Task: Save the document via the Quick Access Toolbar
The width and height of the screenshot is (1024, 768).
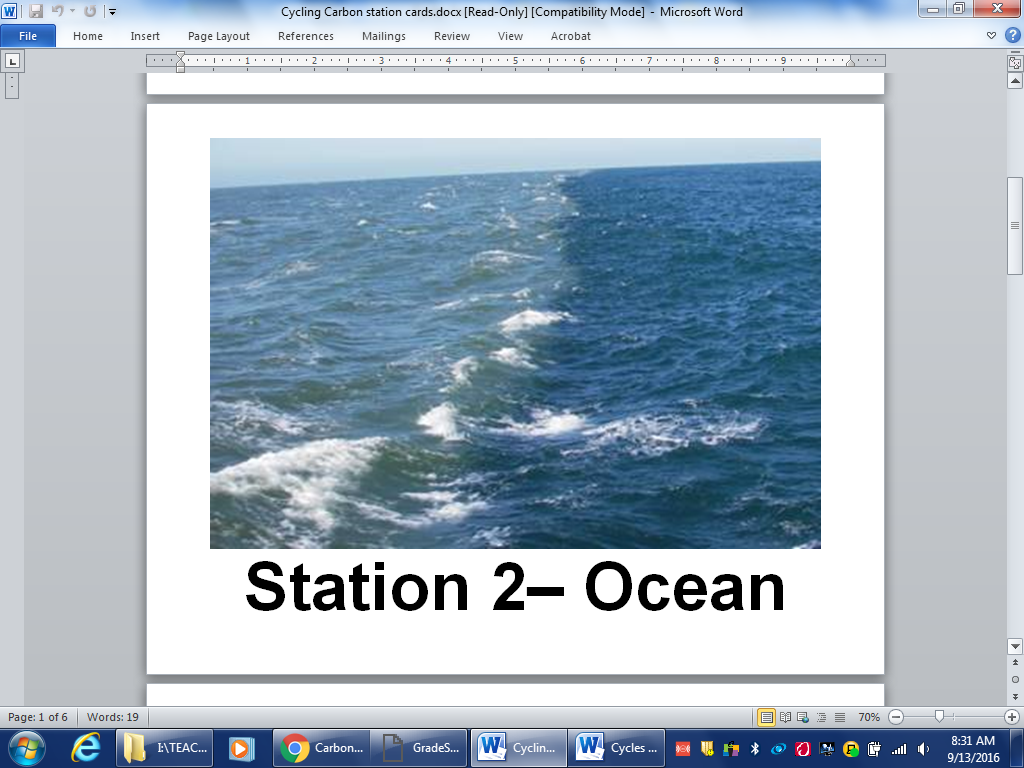Action: click(x=36, y=10)
